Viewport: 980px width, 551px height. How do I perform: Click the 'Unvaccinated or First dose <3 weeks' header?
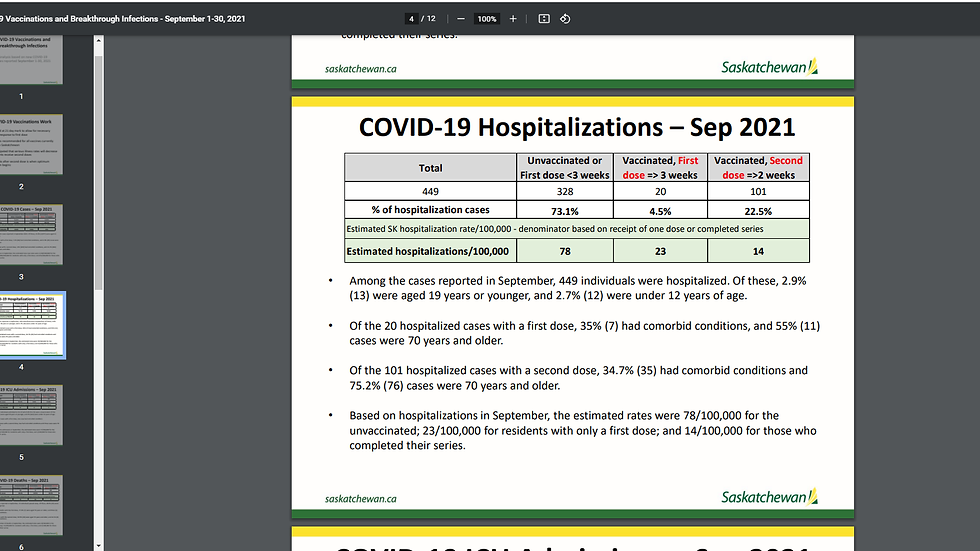click(565, 167)
